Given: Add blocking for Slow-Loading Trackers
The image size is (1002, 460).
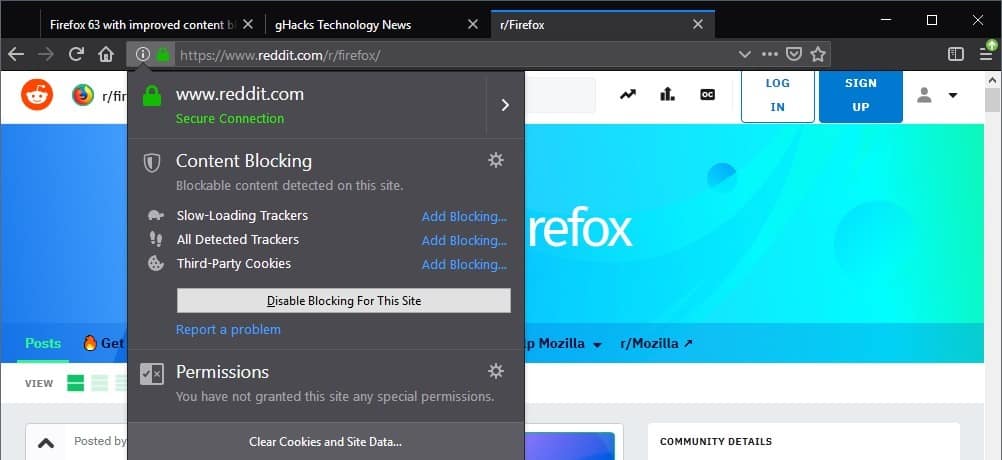Looking at the screenshot, I should (464, 217).
